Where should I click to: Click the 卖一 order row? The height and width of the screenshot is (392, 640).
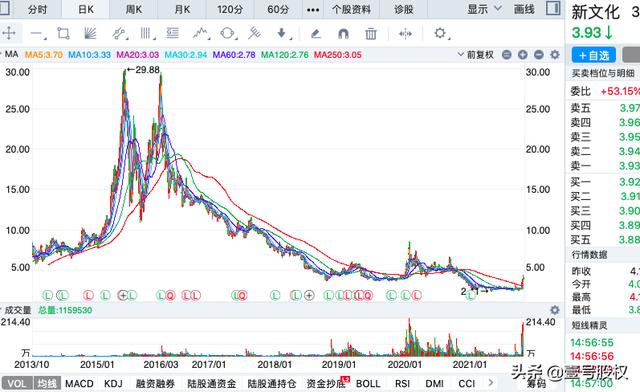605,166
